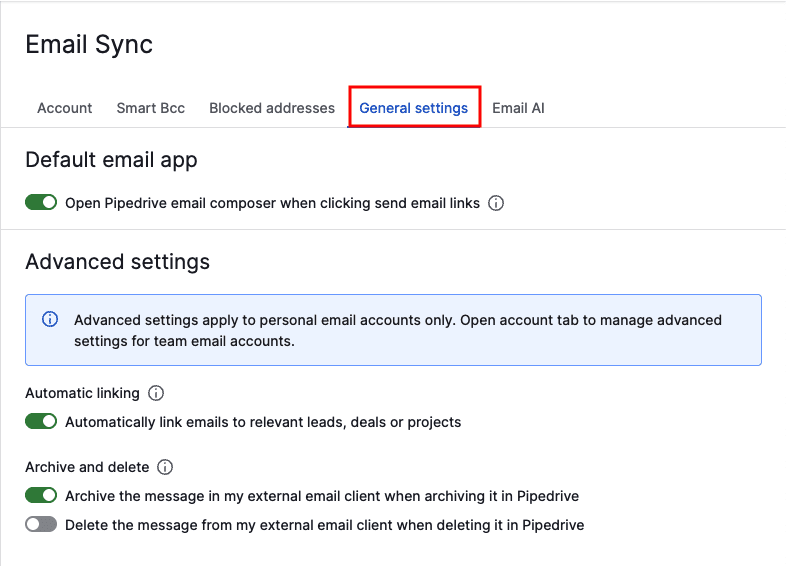Image resolution: width=786 pixels, height=566 pixels.
Task: Open the Email AI tab
Action: pyautogui.click(x=518, y=108)
